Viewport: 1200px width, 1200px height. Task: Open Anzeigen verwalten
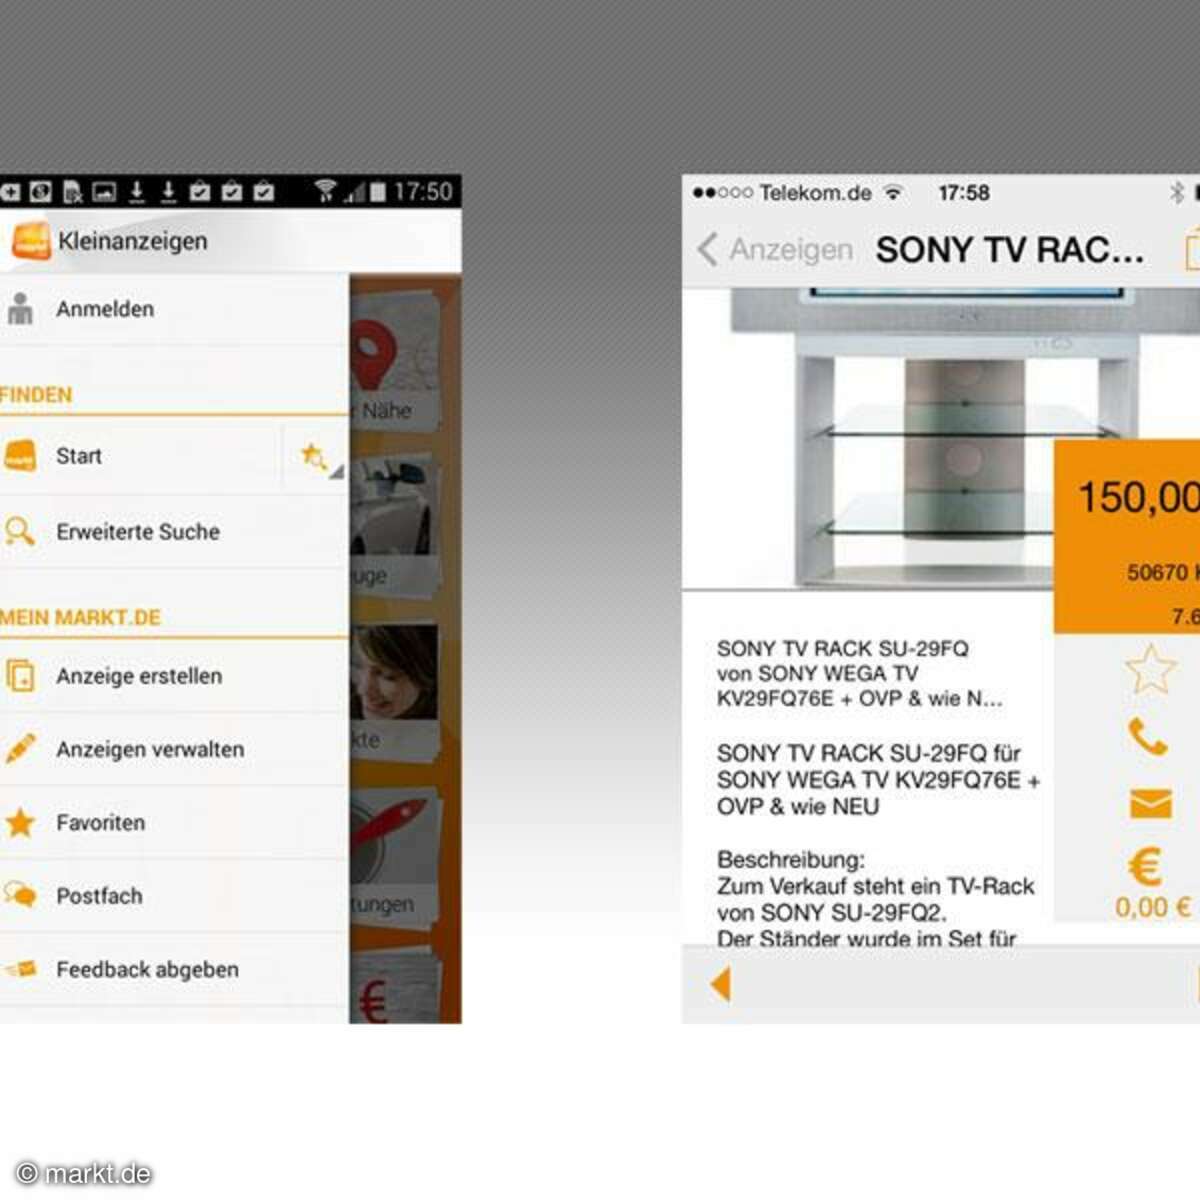[x=149, y=749]
